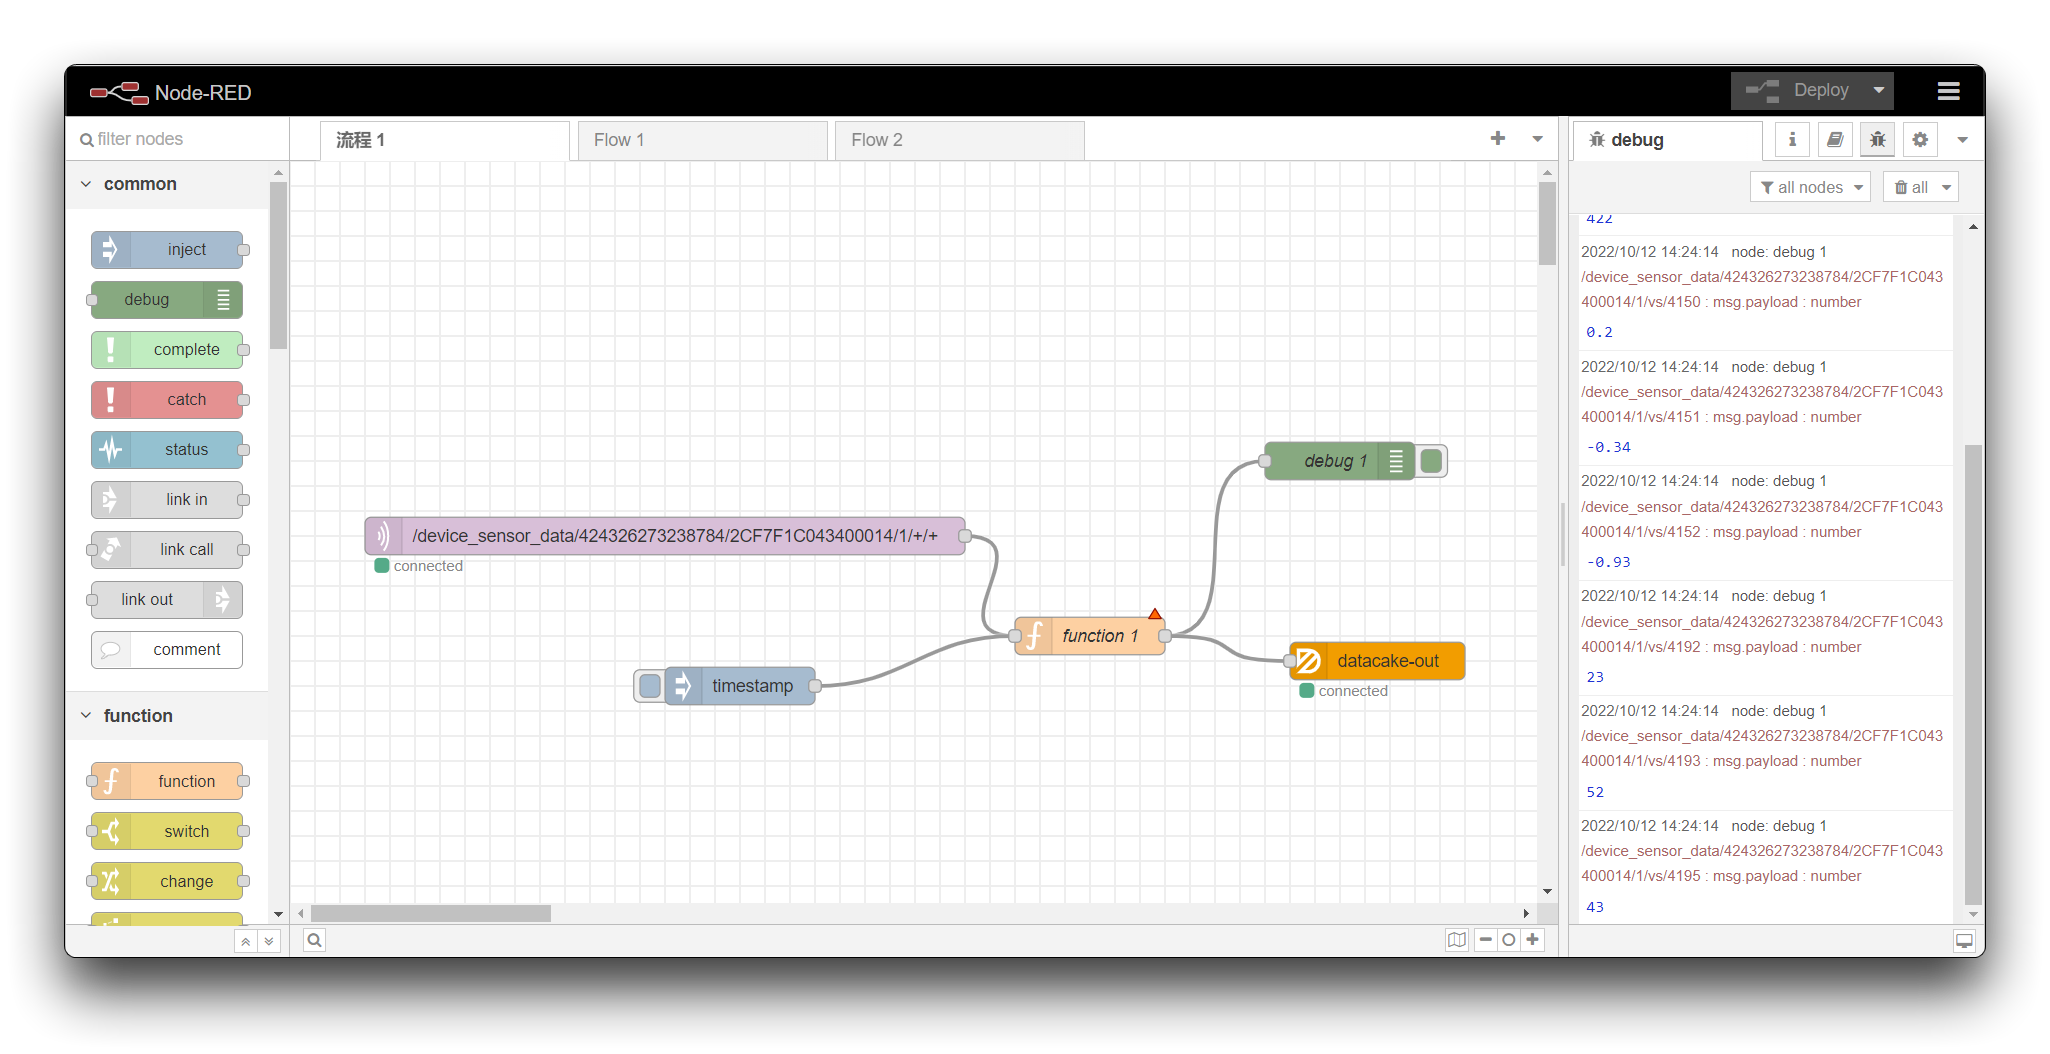
Task: Click the Node-RED logo in header
Action: pyautogui.click(x=170, y=93)
